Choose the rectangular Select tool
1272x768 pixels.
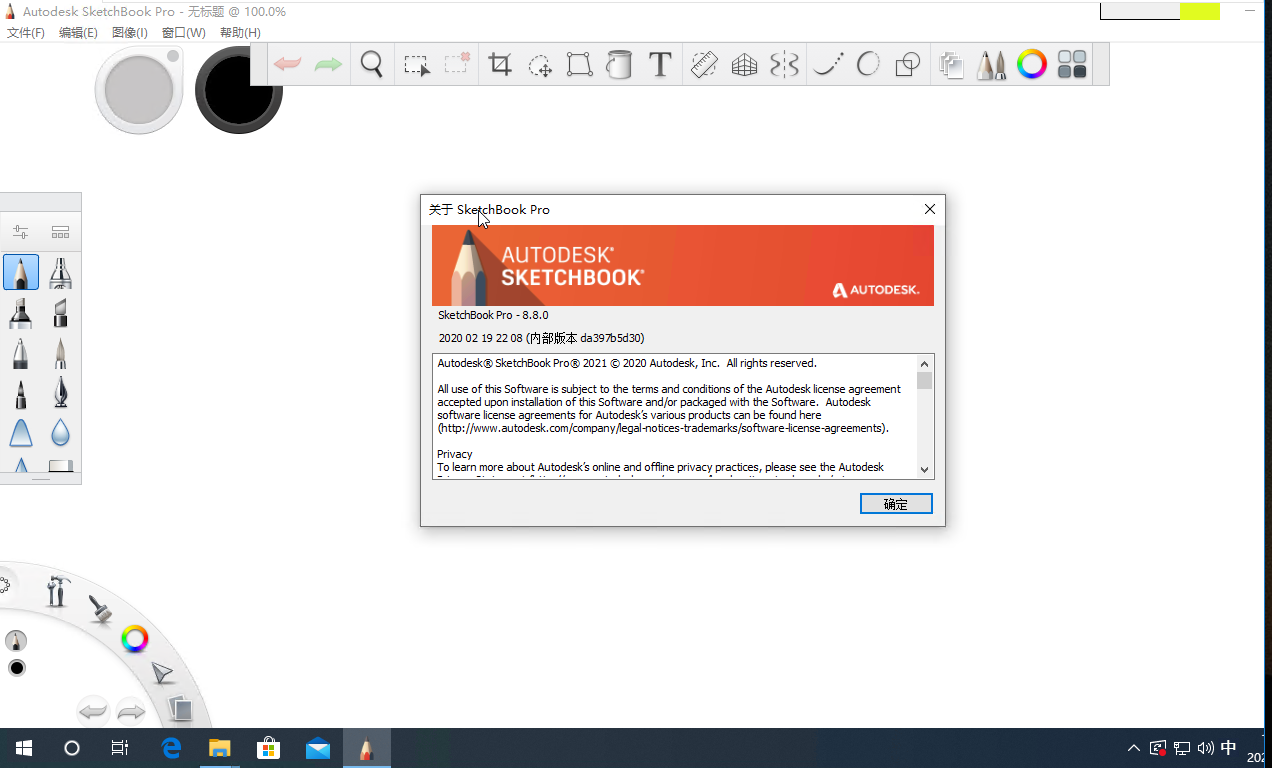click(x=416, y=65)
